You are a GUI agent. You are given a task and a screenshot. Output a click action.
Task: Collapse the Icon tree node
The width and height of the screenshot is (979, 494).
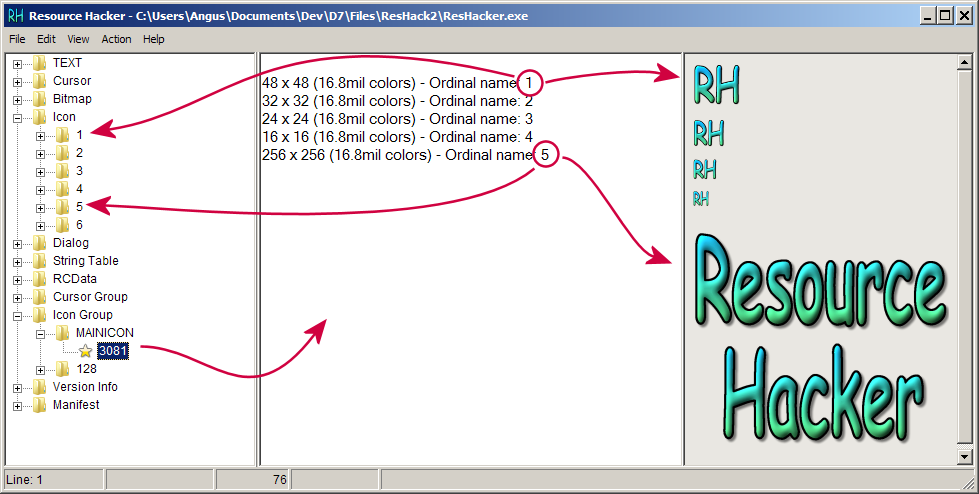tap(18, 117)
